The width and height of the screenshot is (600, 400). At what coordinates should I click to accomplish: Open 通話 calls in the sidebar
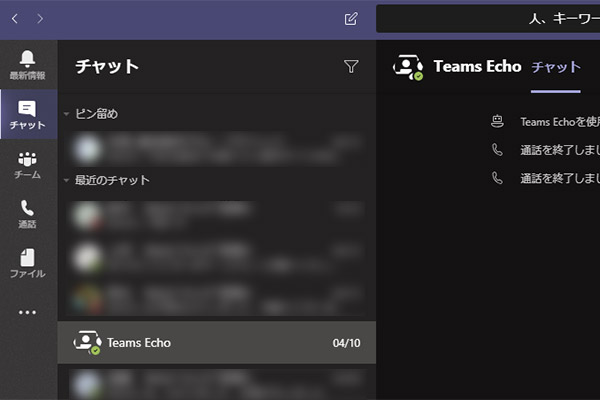coord(27,214)
